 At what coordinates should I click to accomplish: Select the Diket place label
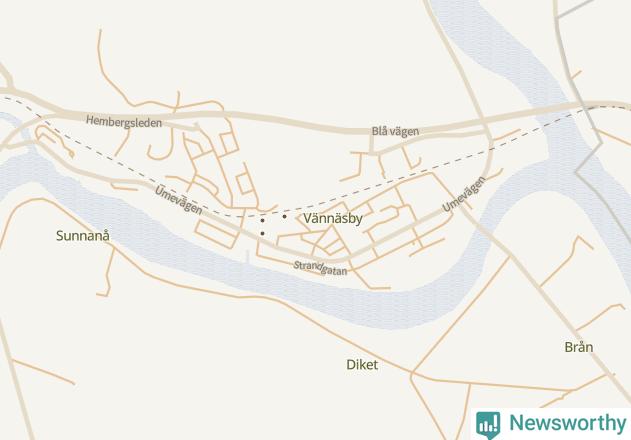pos(362,365)
